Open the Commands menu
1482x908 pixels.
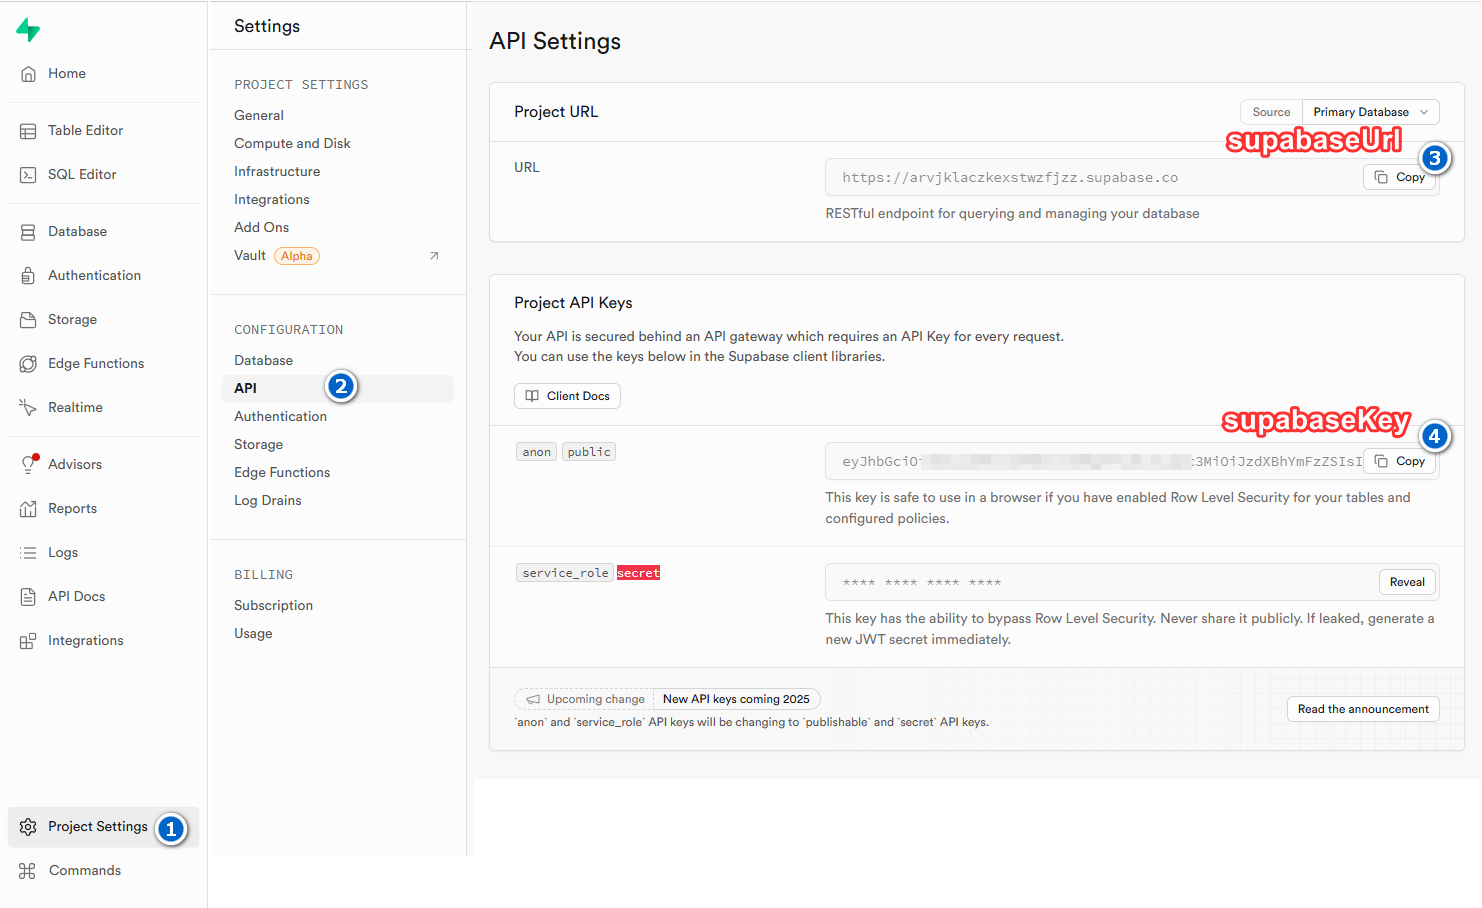coord(84,870)
